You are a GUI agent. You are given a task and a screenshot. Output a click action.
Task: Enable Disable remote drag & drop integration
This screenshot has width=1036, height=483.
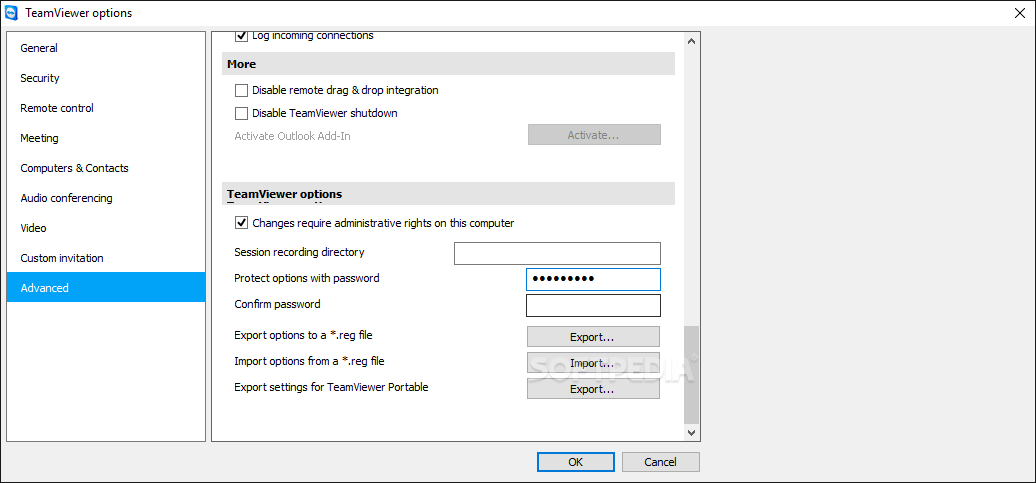click(241, 90)
